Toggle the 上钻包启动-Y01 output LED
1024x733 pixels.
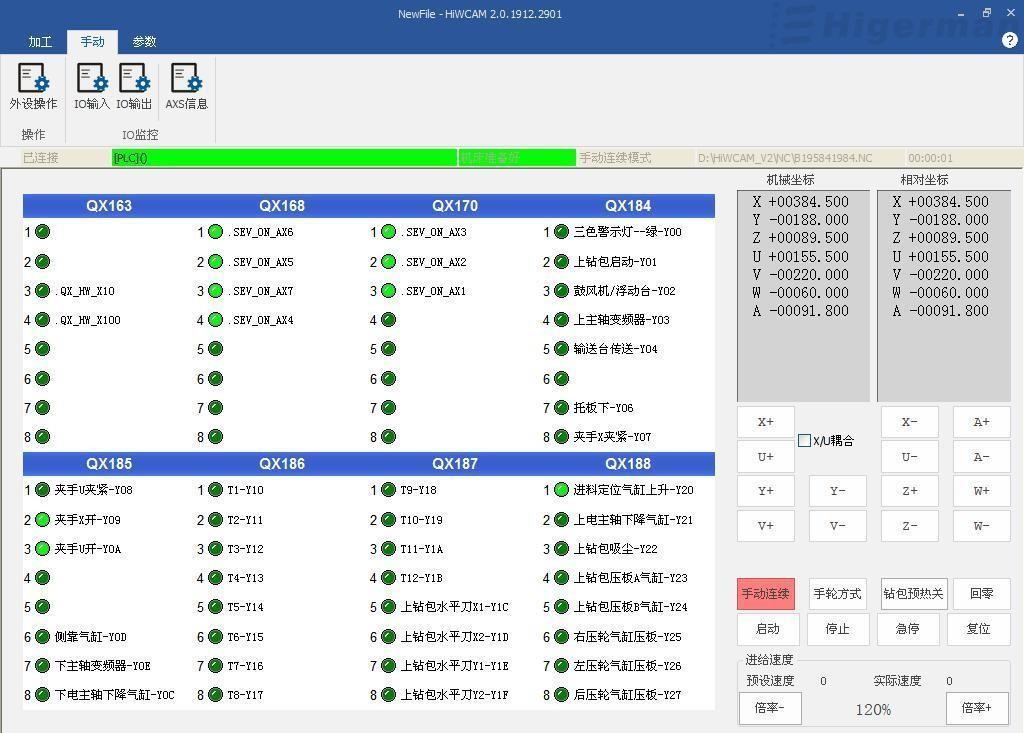tap(561, 262)
